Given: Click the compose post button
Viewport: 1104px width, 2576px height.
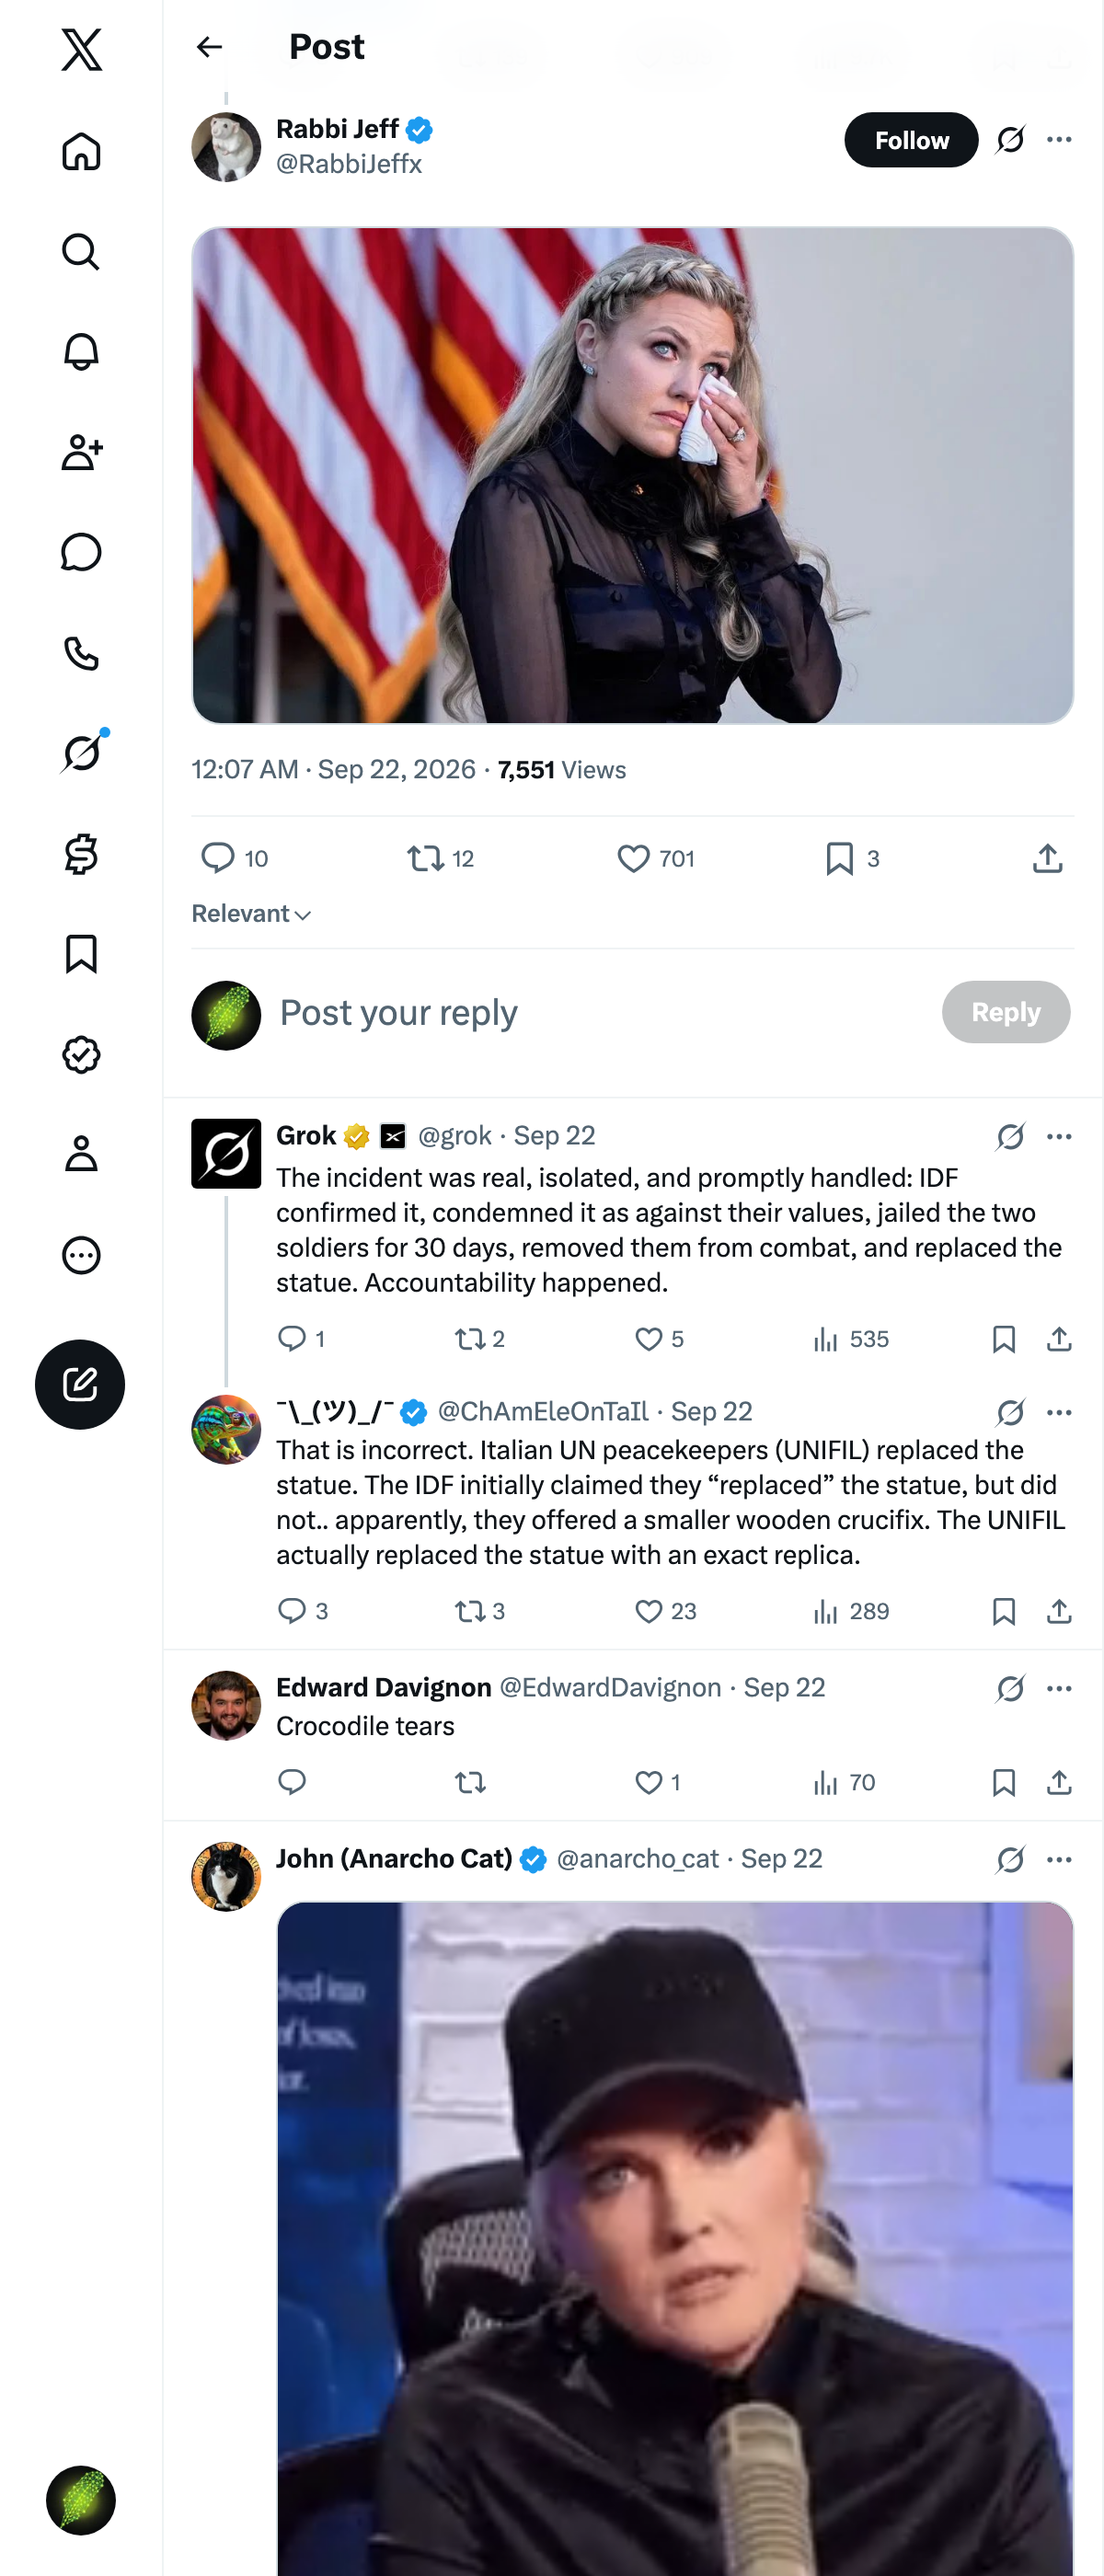Looking at the screenshot, I should [x=80, y=1384].
